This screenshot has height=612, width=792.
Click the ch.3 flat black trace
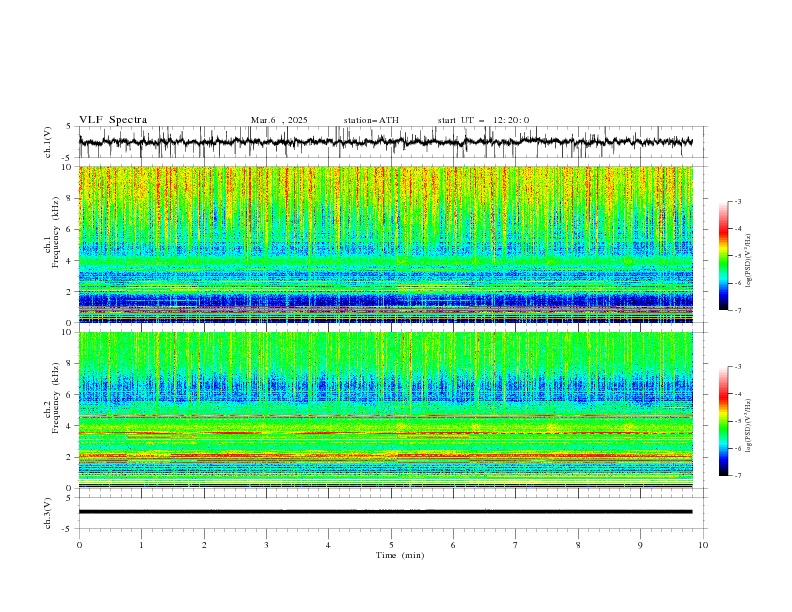pos(385,512)
